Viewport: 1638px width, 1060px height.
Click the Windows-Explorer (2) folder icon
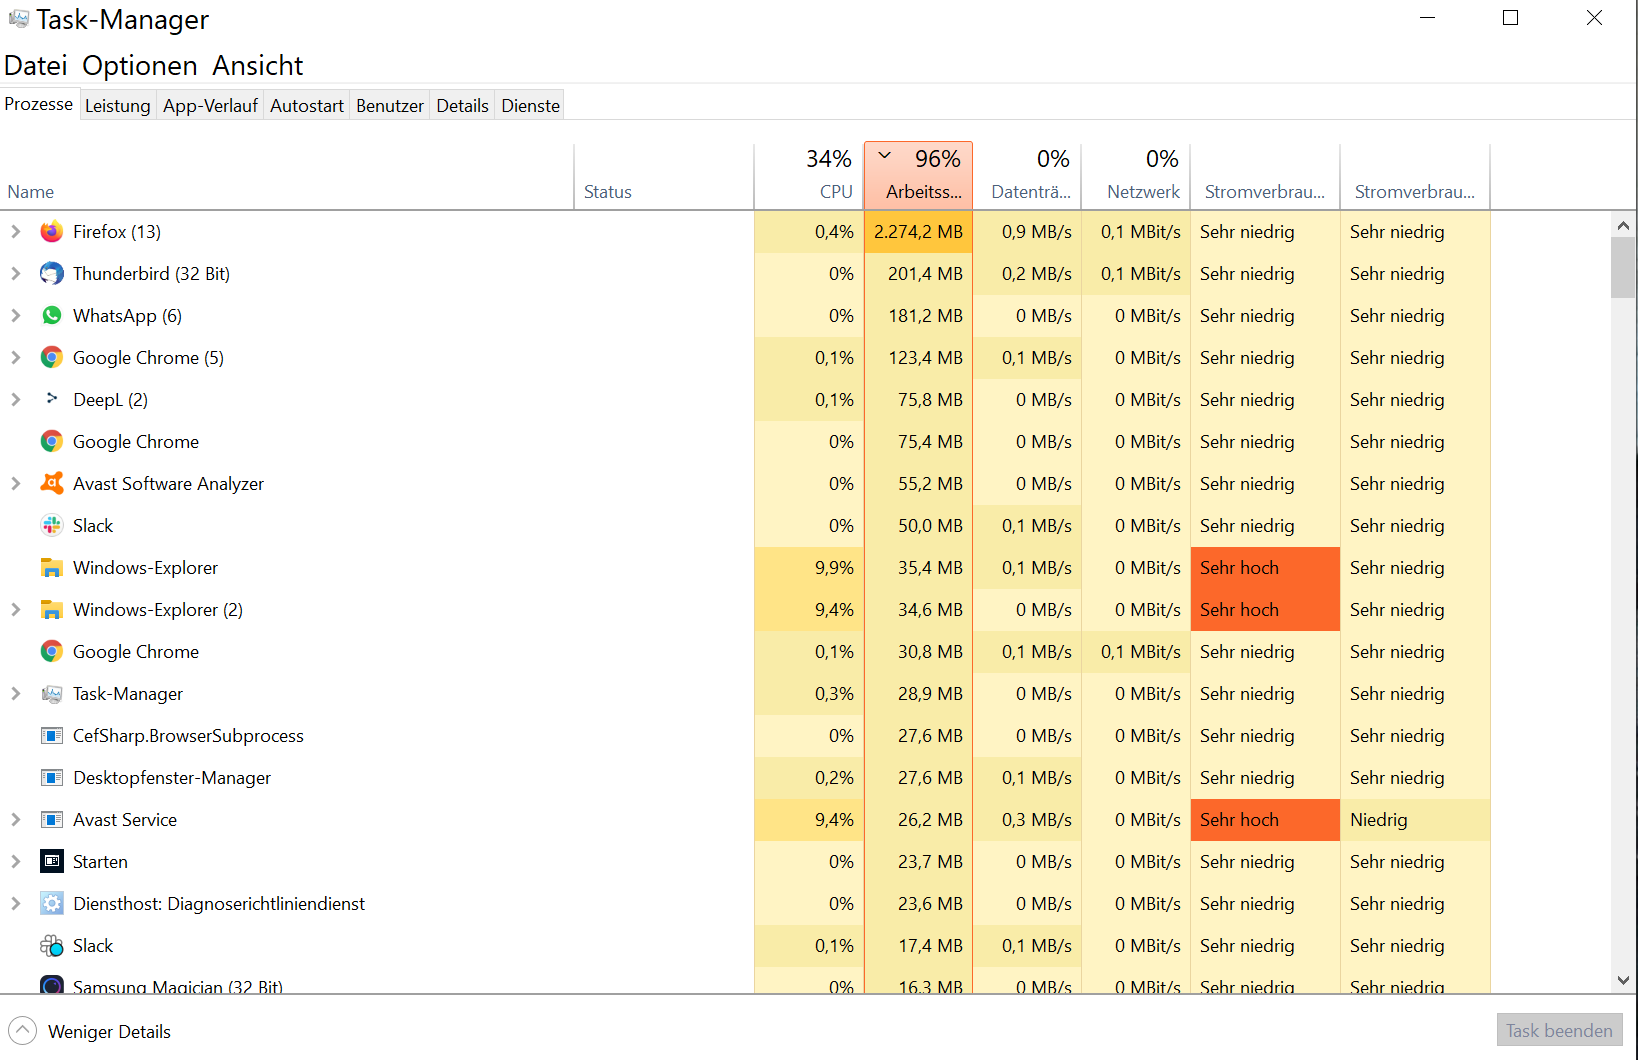click(x=52, y=610)
